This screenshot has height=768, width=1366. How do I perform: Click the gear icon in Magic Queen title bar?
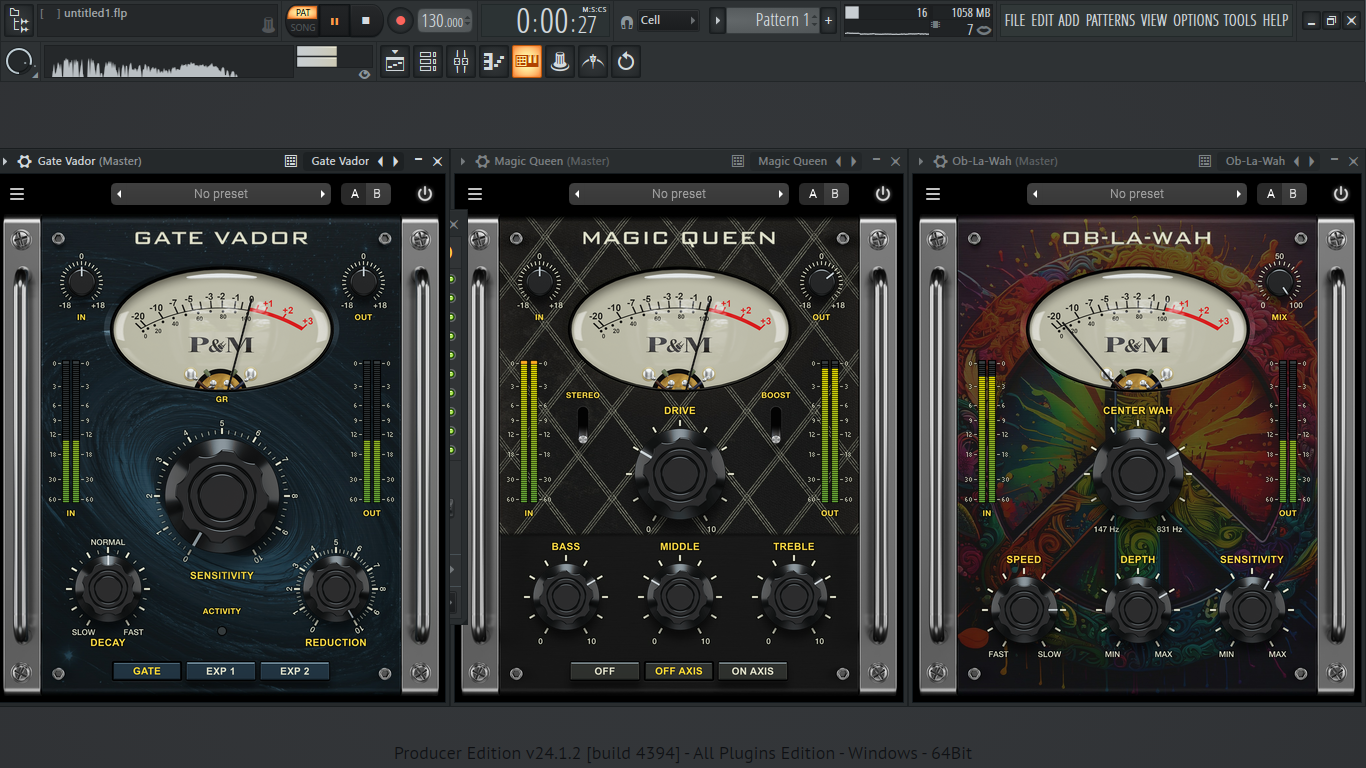point(482,161)
